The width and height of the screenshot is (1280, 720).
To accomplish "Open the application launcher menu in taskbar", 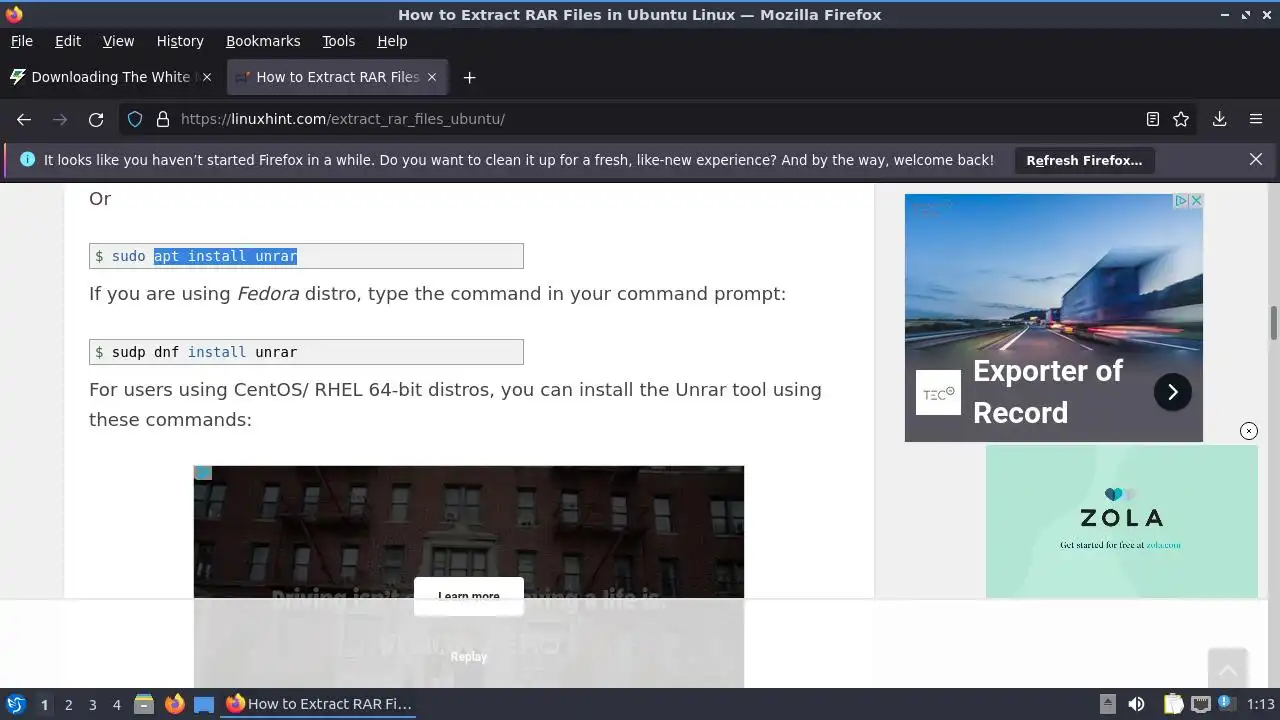I will point(16,704).
